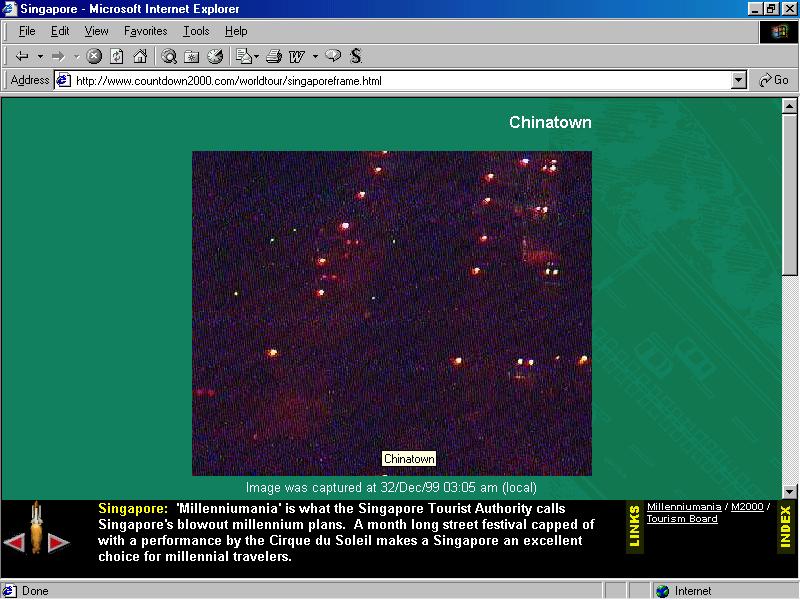Go to the Home page icon
The height and width of the screenshot is (600, 800).
pos(140,56)
